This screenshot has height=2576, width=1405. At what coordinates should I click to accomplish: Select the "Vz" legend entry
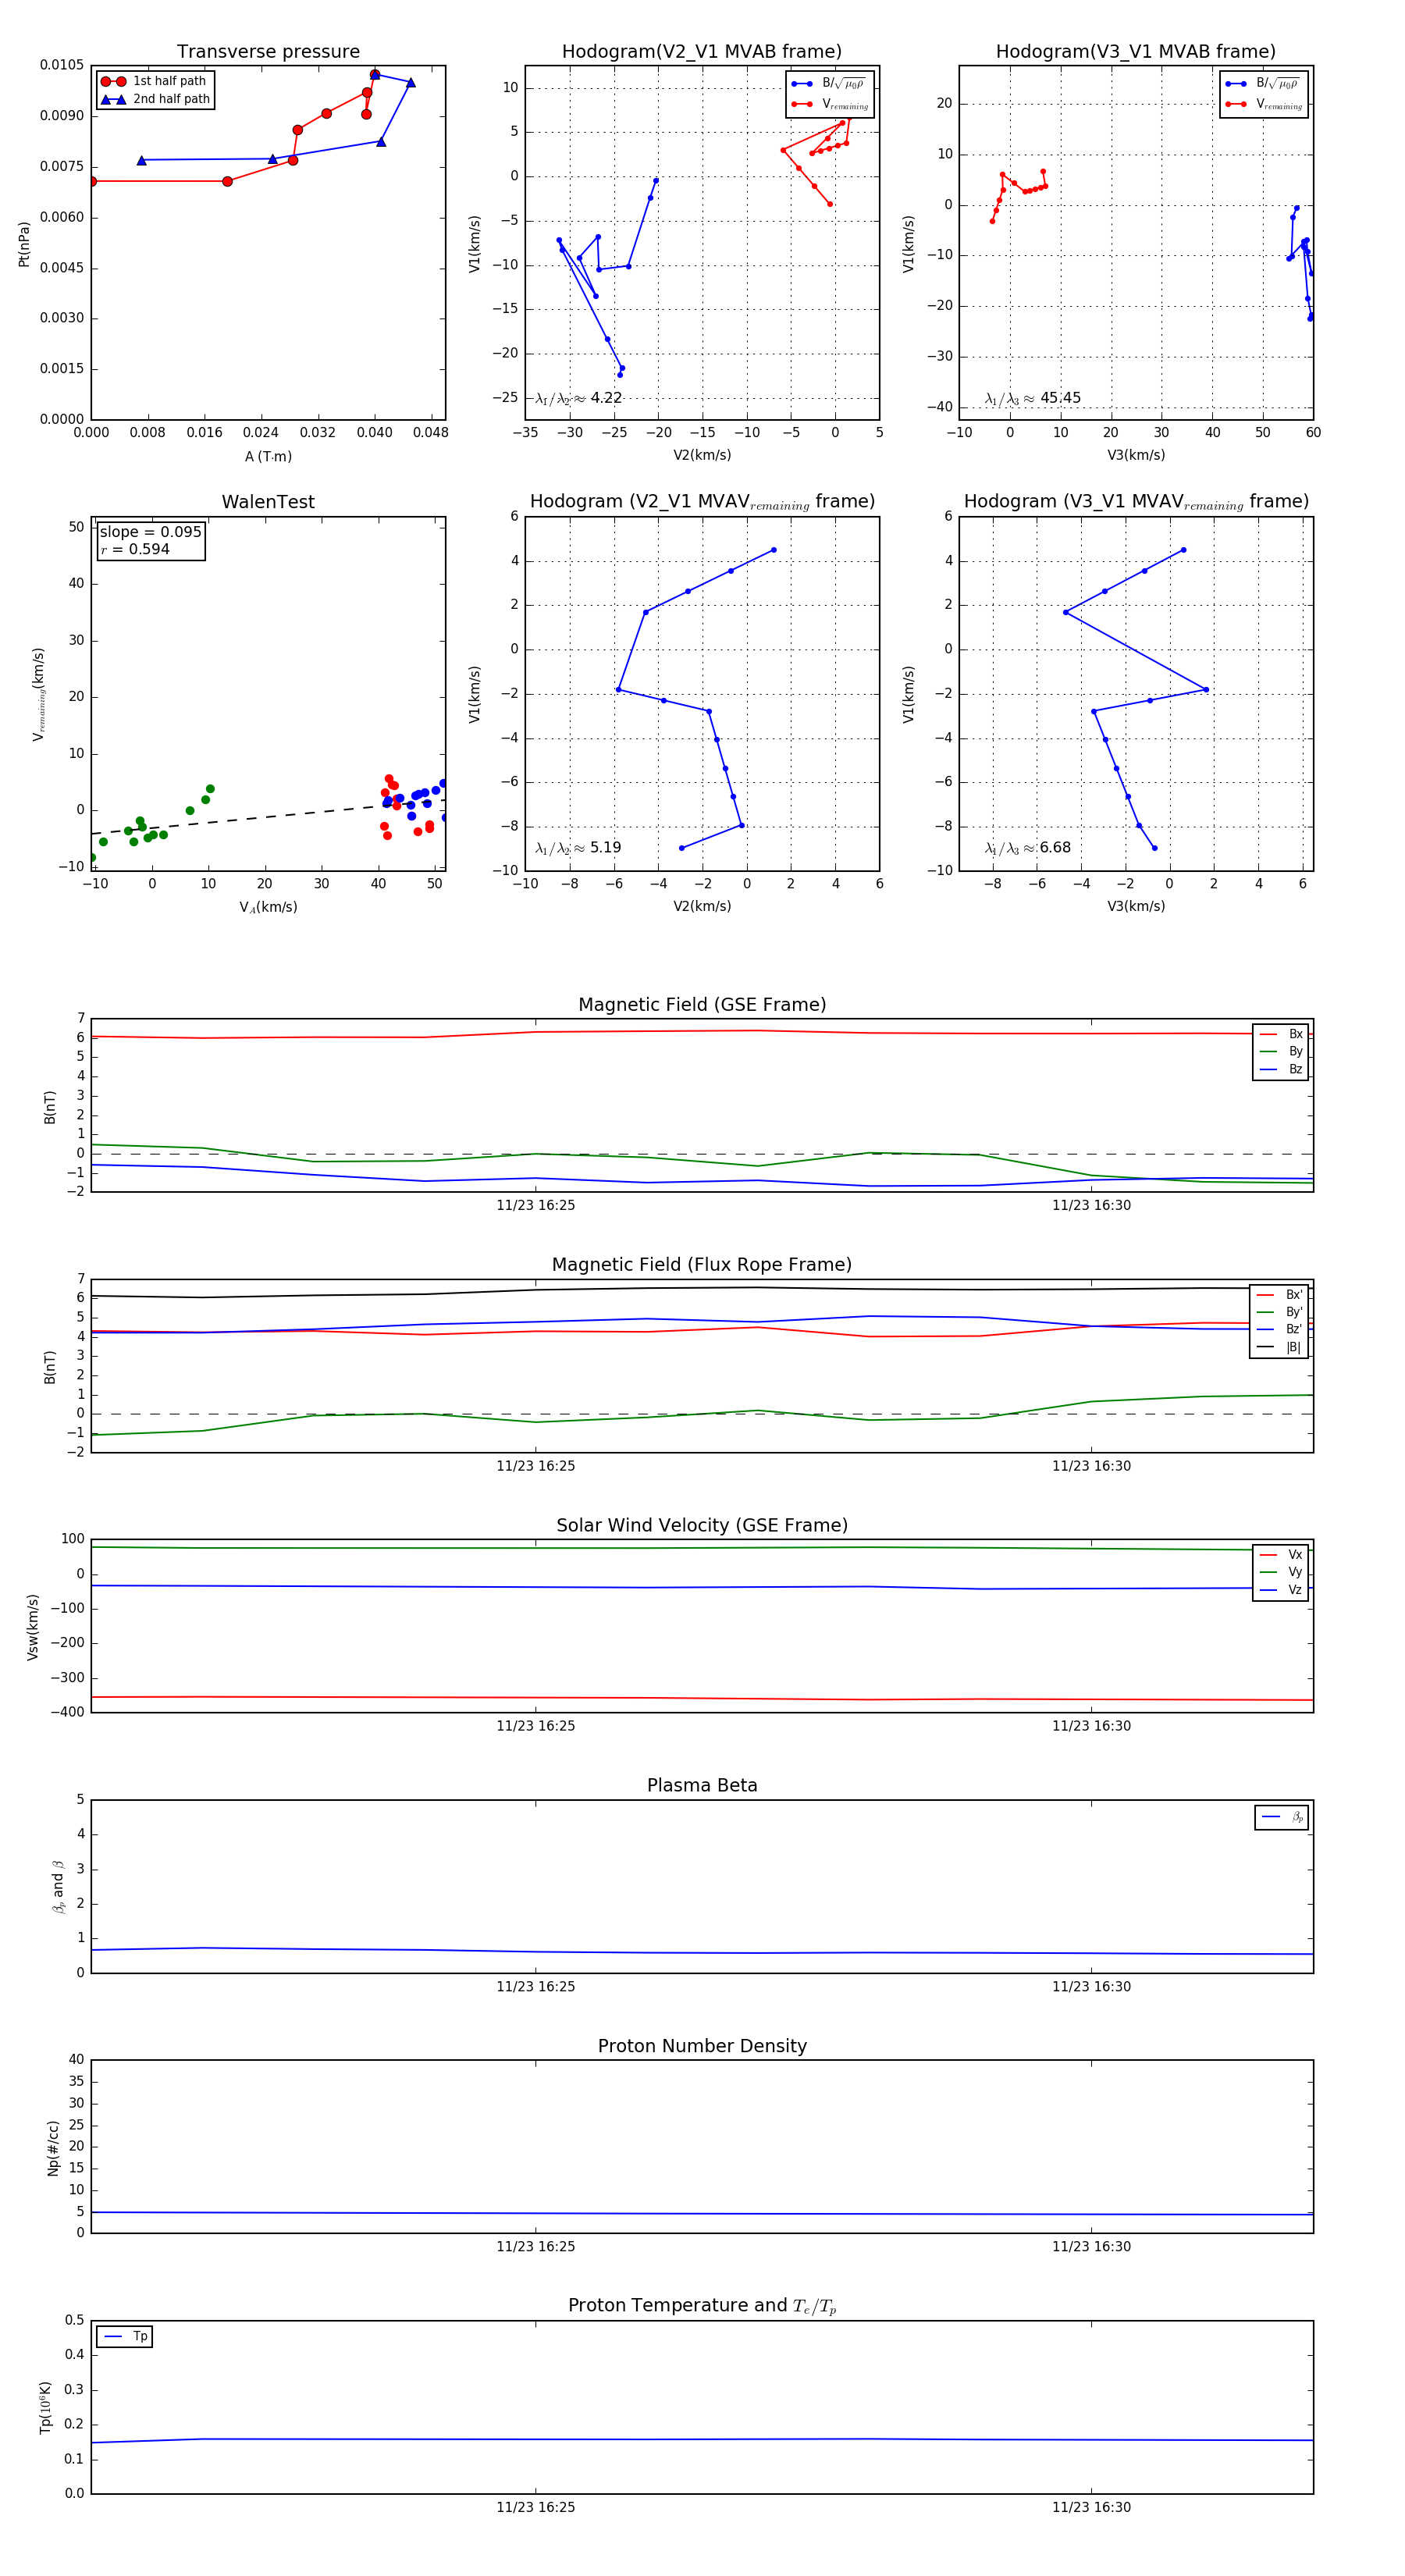pos(1281,1590)
